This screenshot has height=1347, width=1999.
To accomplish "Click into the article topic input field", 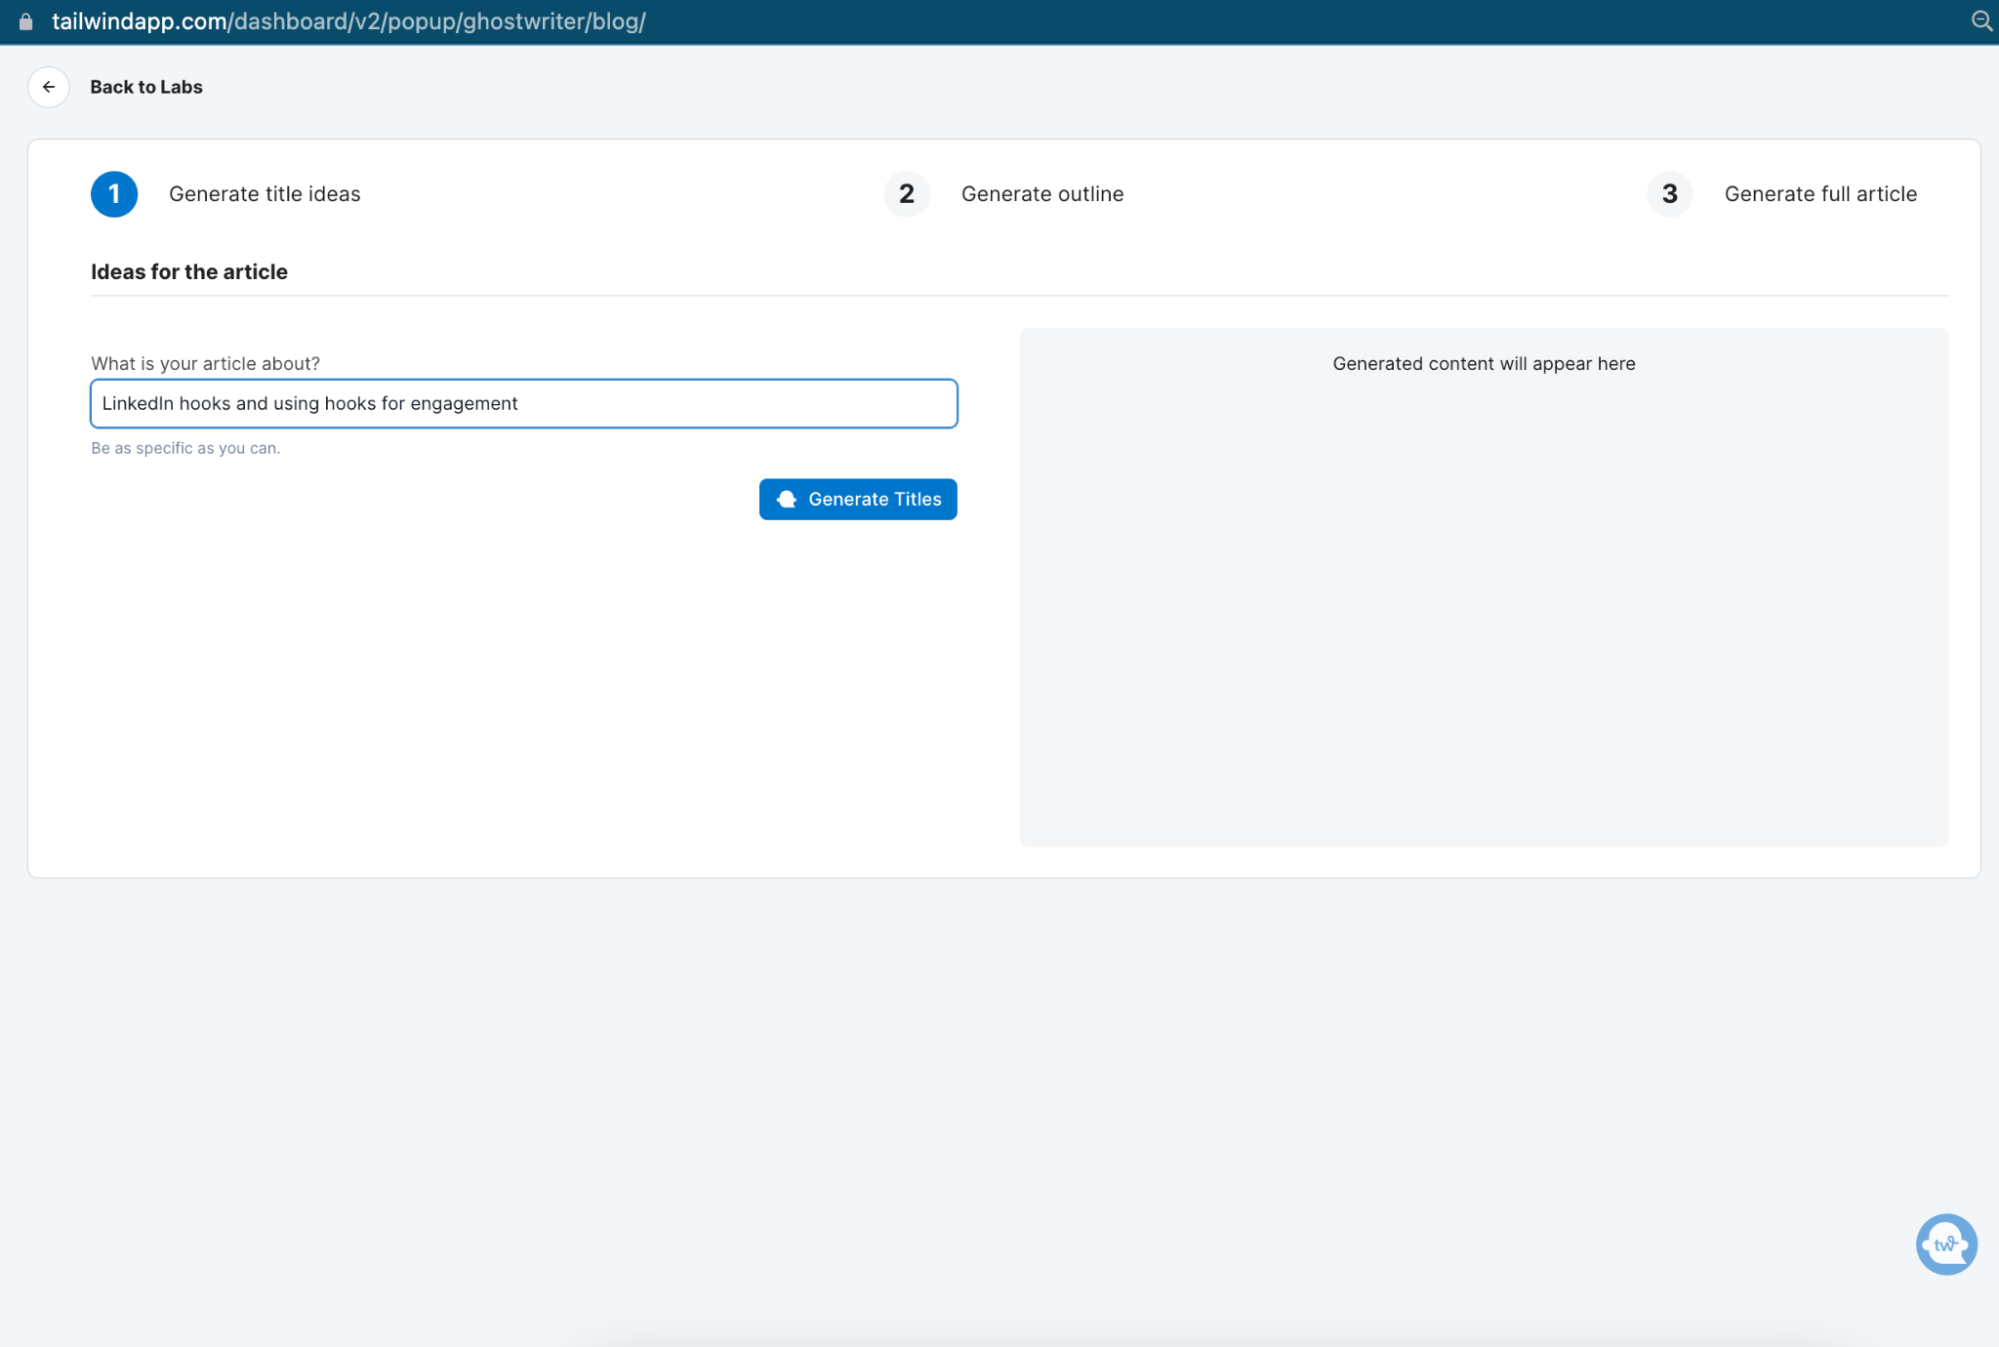I will pos(700,404).
